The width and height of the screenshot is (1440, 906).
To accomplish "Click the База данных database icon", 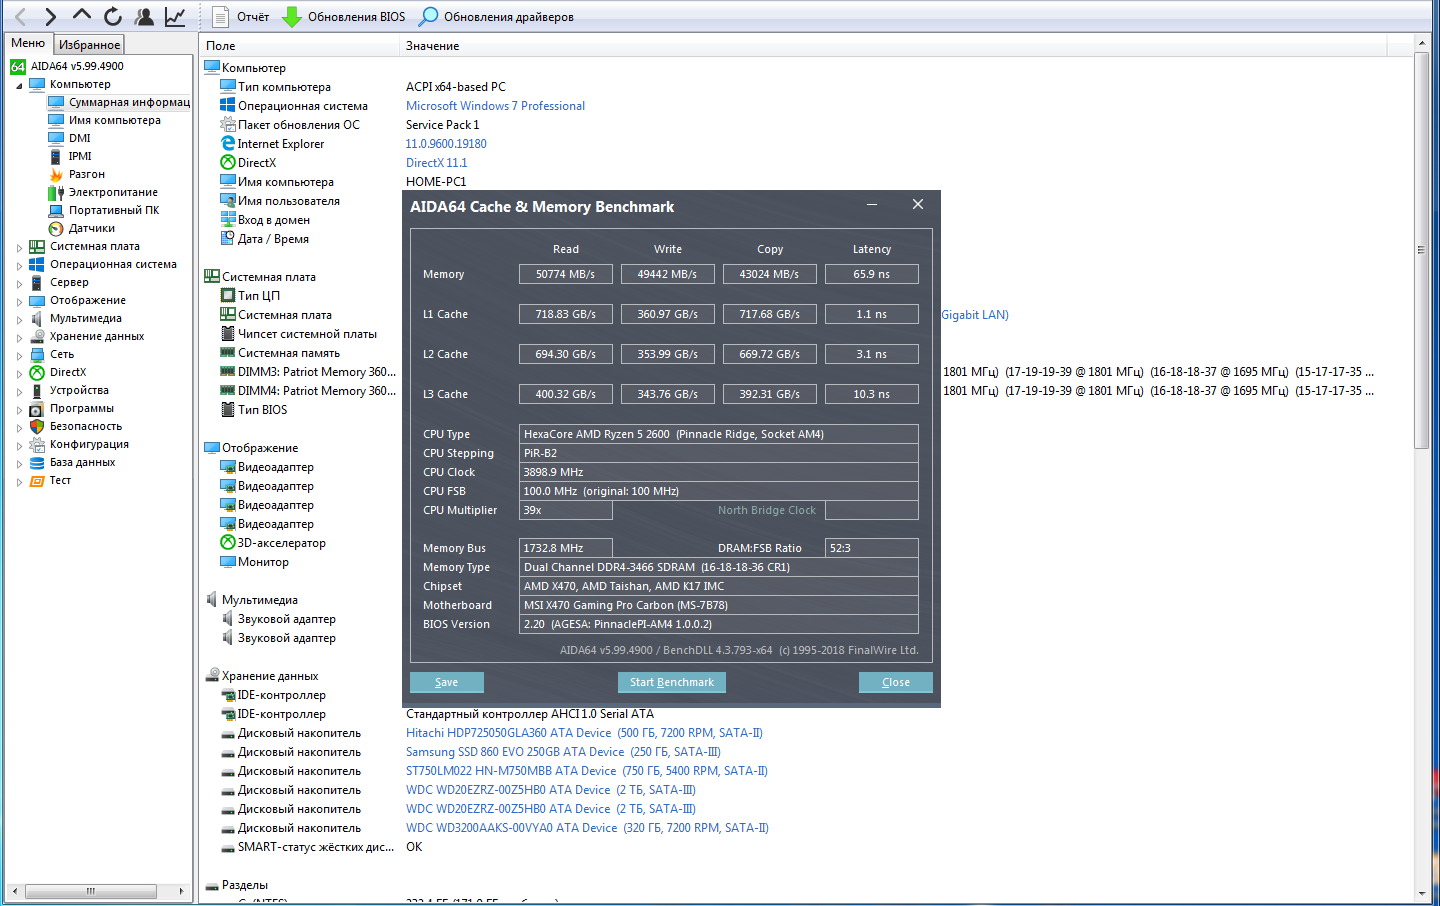I will (x=37, y=462).
